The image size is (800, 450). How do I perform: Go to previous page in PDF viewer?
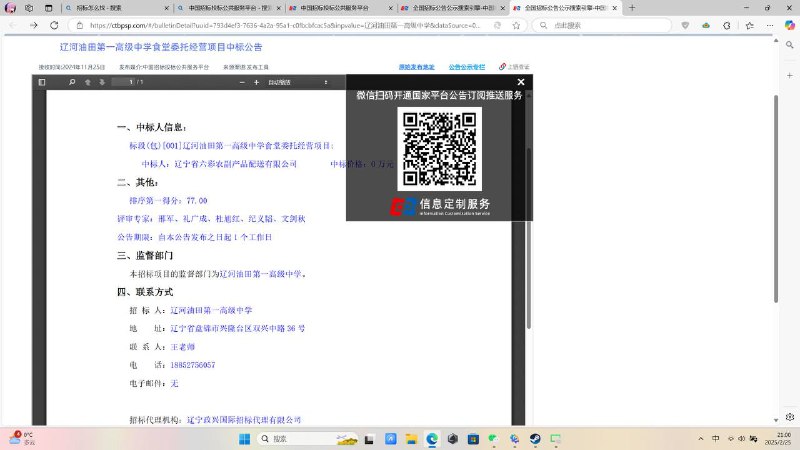pyautogui.click(x=88, y=82)
